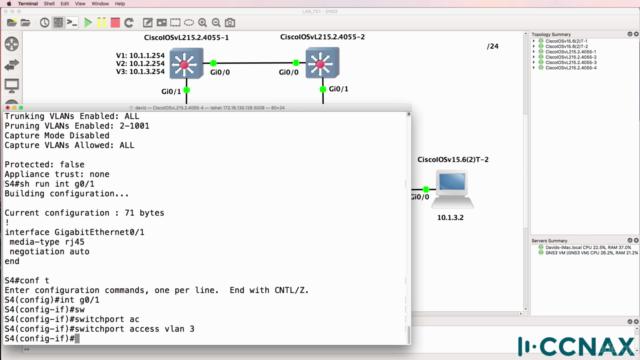
Task: Select the CiscoIOSv15.6(2)T-2 computer node
Action: [452, 189]
